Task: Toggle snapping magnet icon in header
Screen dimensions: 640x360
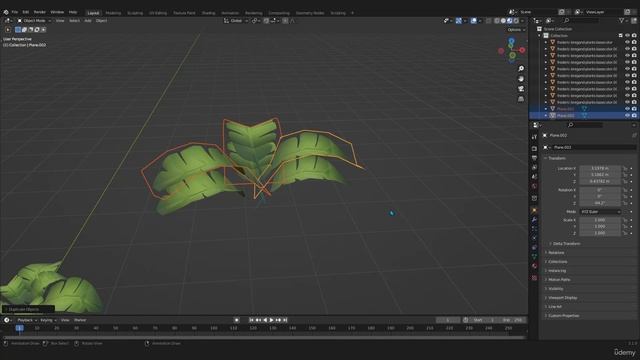Action: click(x=266, y=21)
